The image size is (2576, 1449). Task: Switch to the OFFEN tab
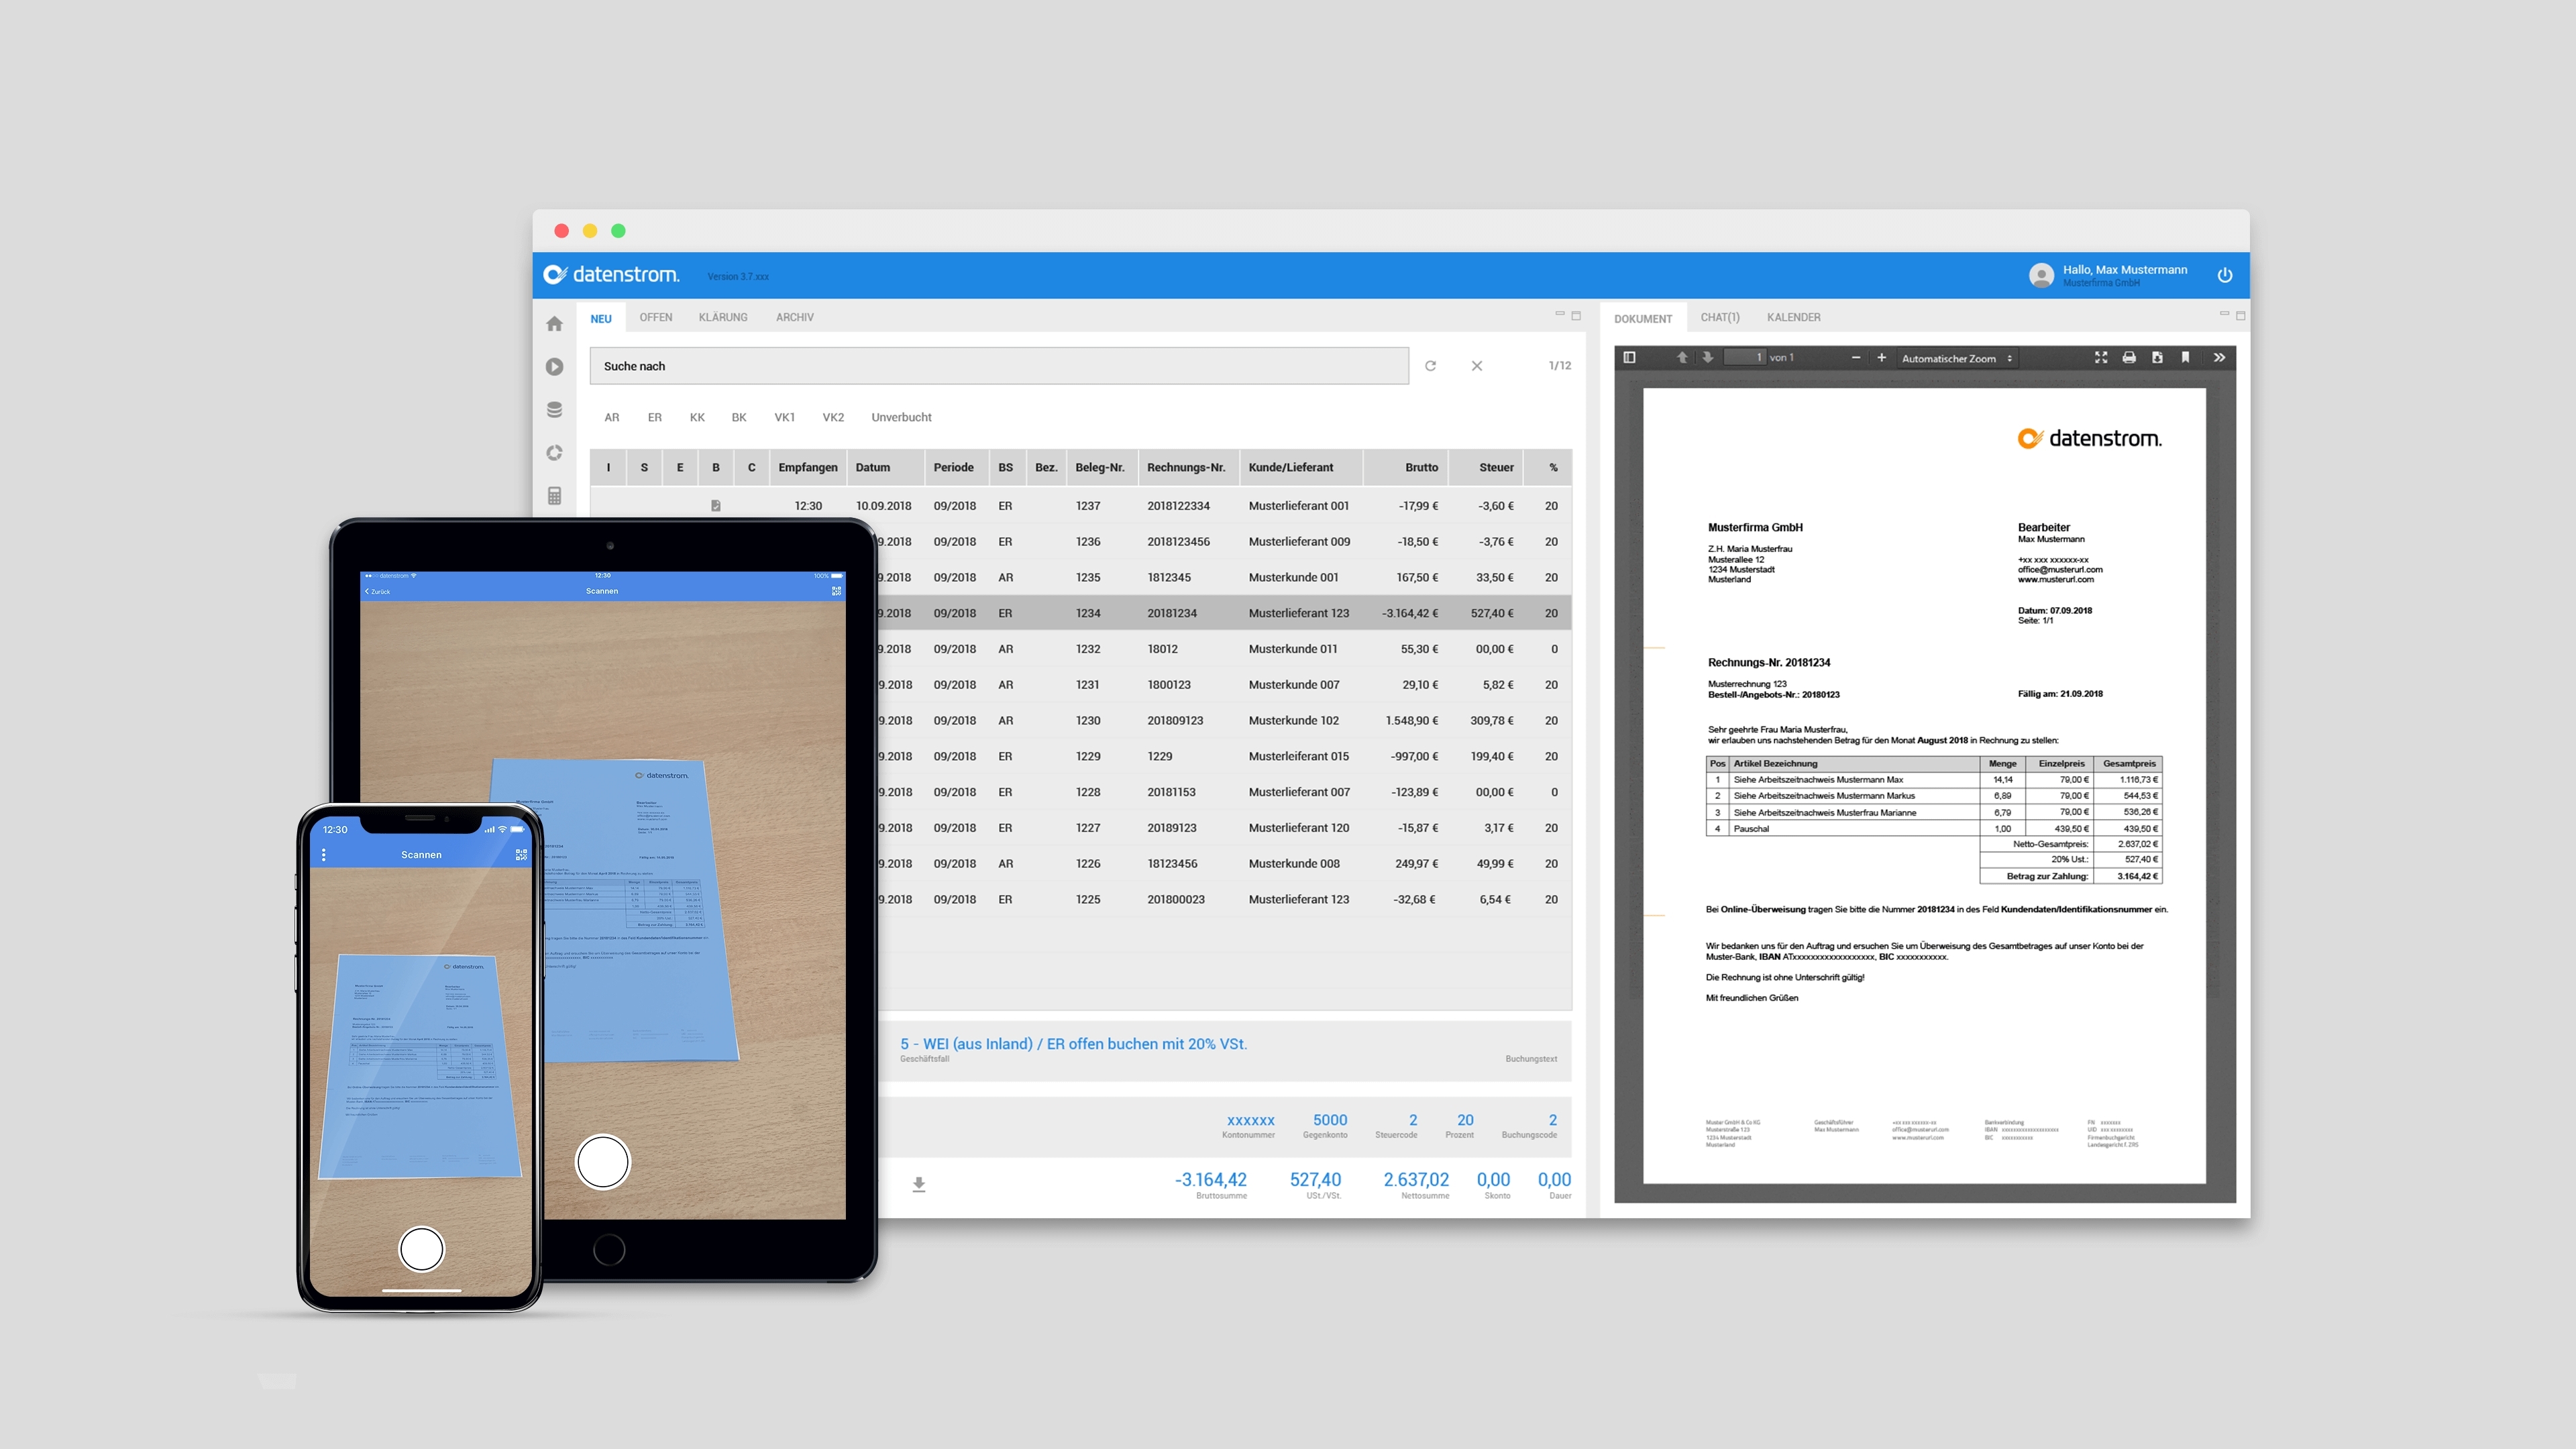655,318
